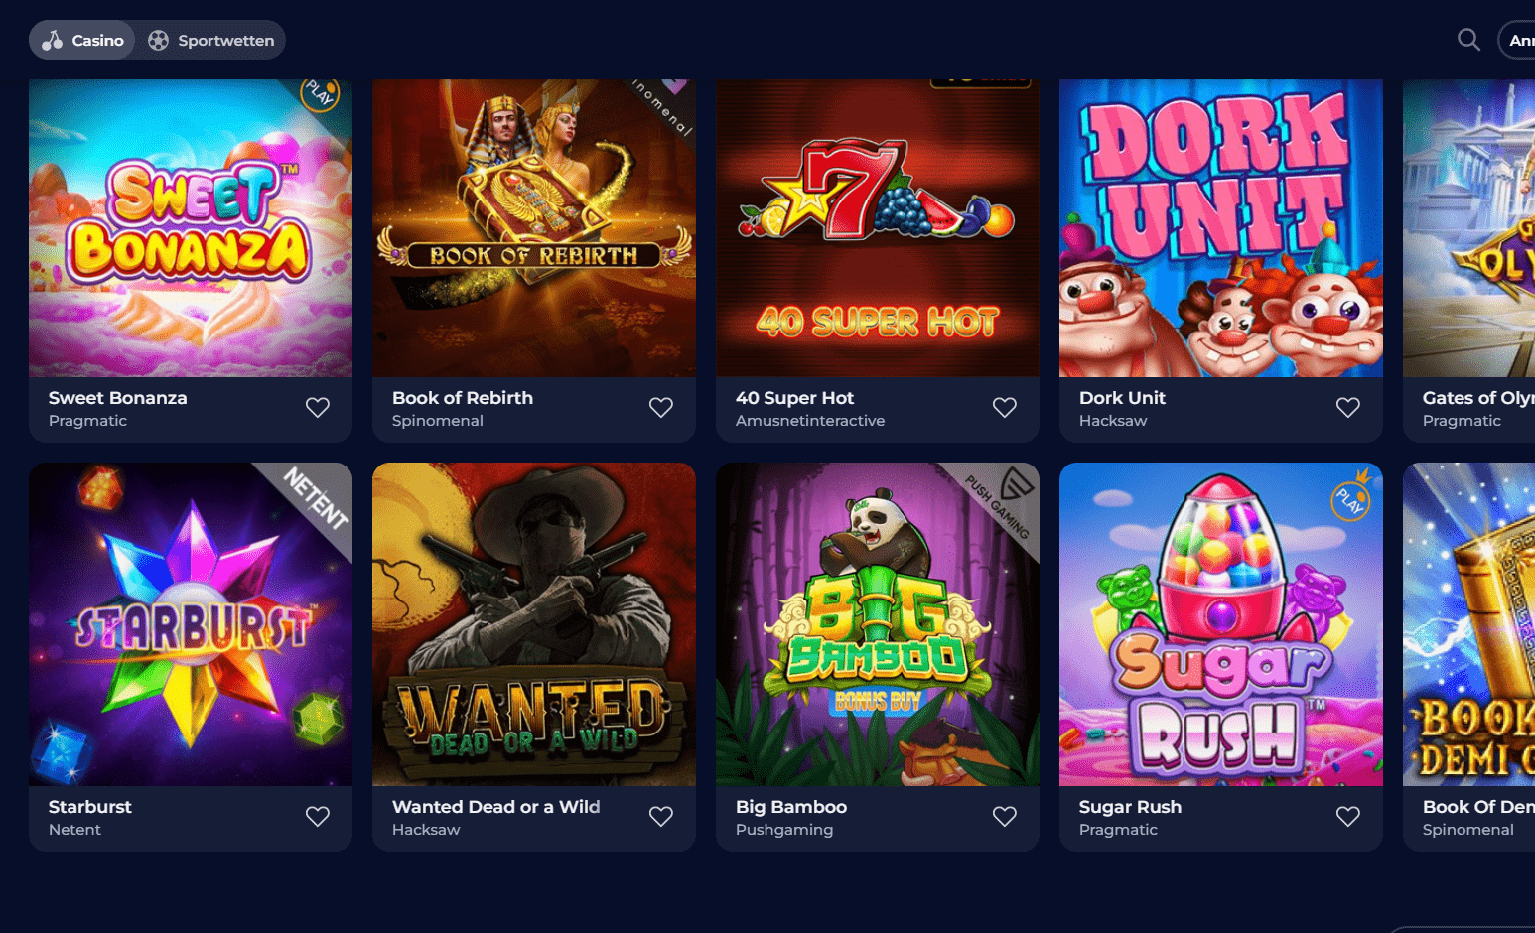Click the partially visible Anmelden button
Viewport: 1535px width, 933px height.
click(1516, 40)
